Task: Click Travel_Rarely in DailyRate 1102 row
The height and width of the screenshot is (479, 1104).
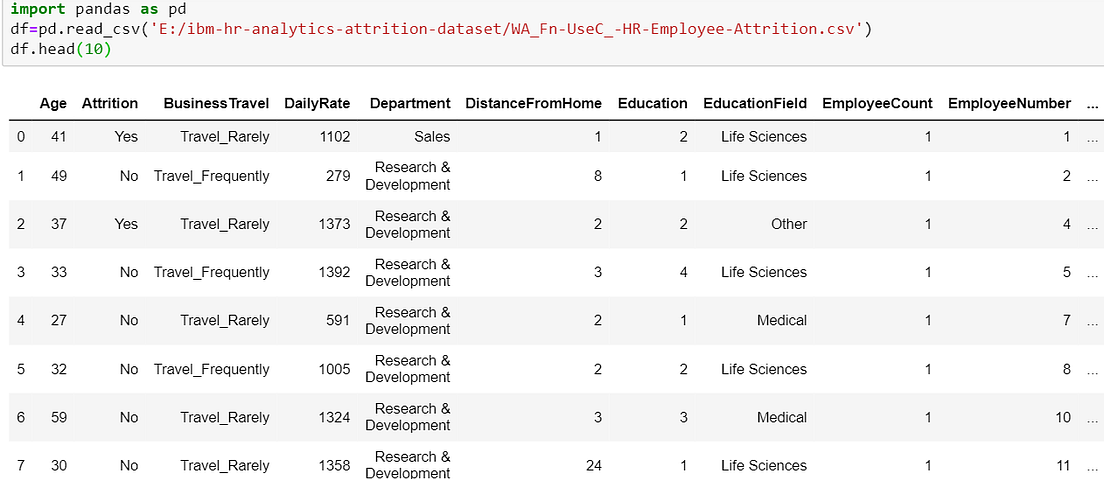Action: pyautogui.click(x=225, y=137)
